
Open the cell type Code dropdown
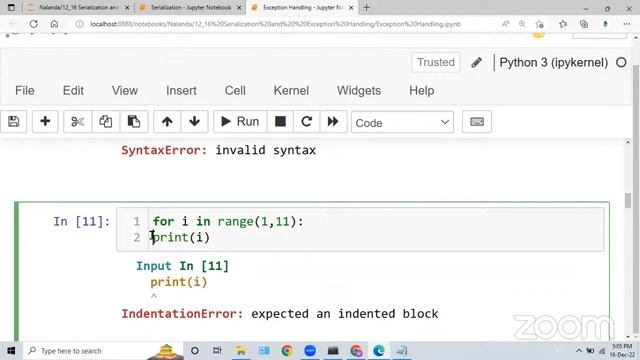click(x=402, y=122)
